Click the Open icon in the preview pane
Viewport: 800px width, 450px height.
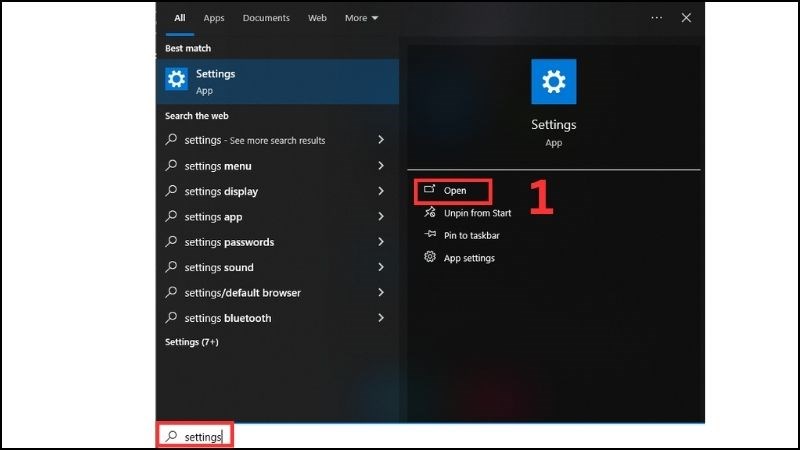click(x=430, y=189)
